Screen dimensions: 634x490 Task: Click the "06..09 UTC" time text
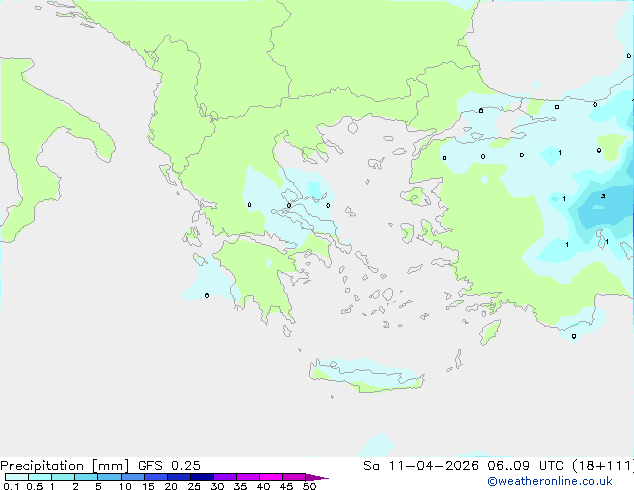point(525,466)
